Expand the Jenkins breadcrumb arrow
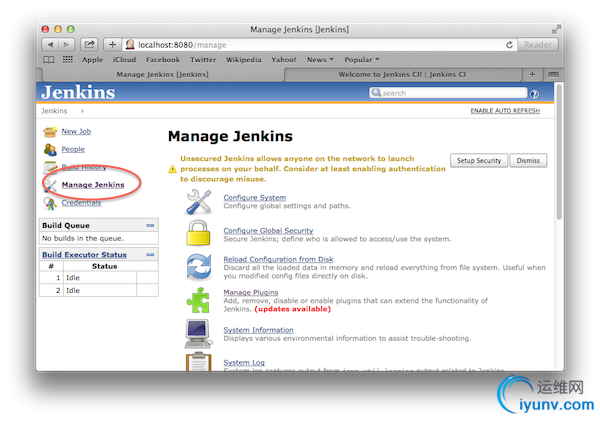Screen dimensions: 600x421 (x=82, y=111)
